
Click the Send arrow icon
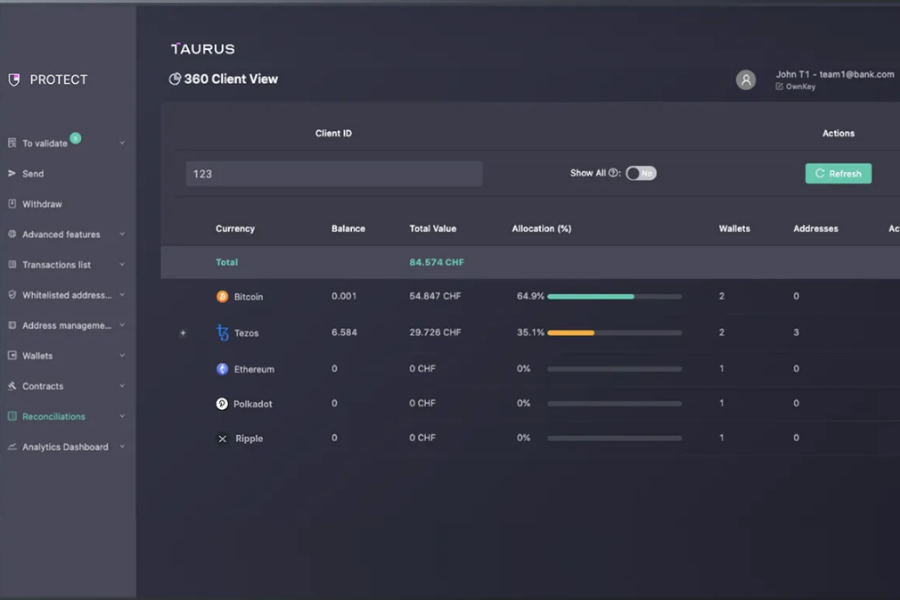click(12, 173)
